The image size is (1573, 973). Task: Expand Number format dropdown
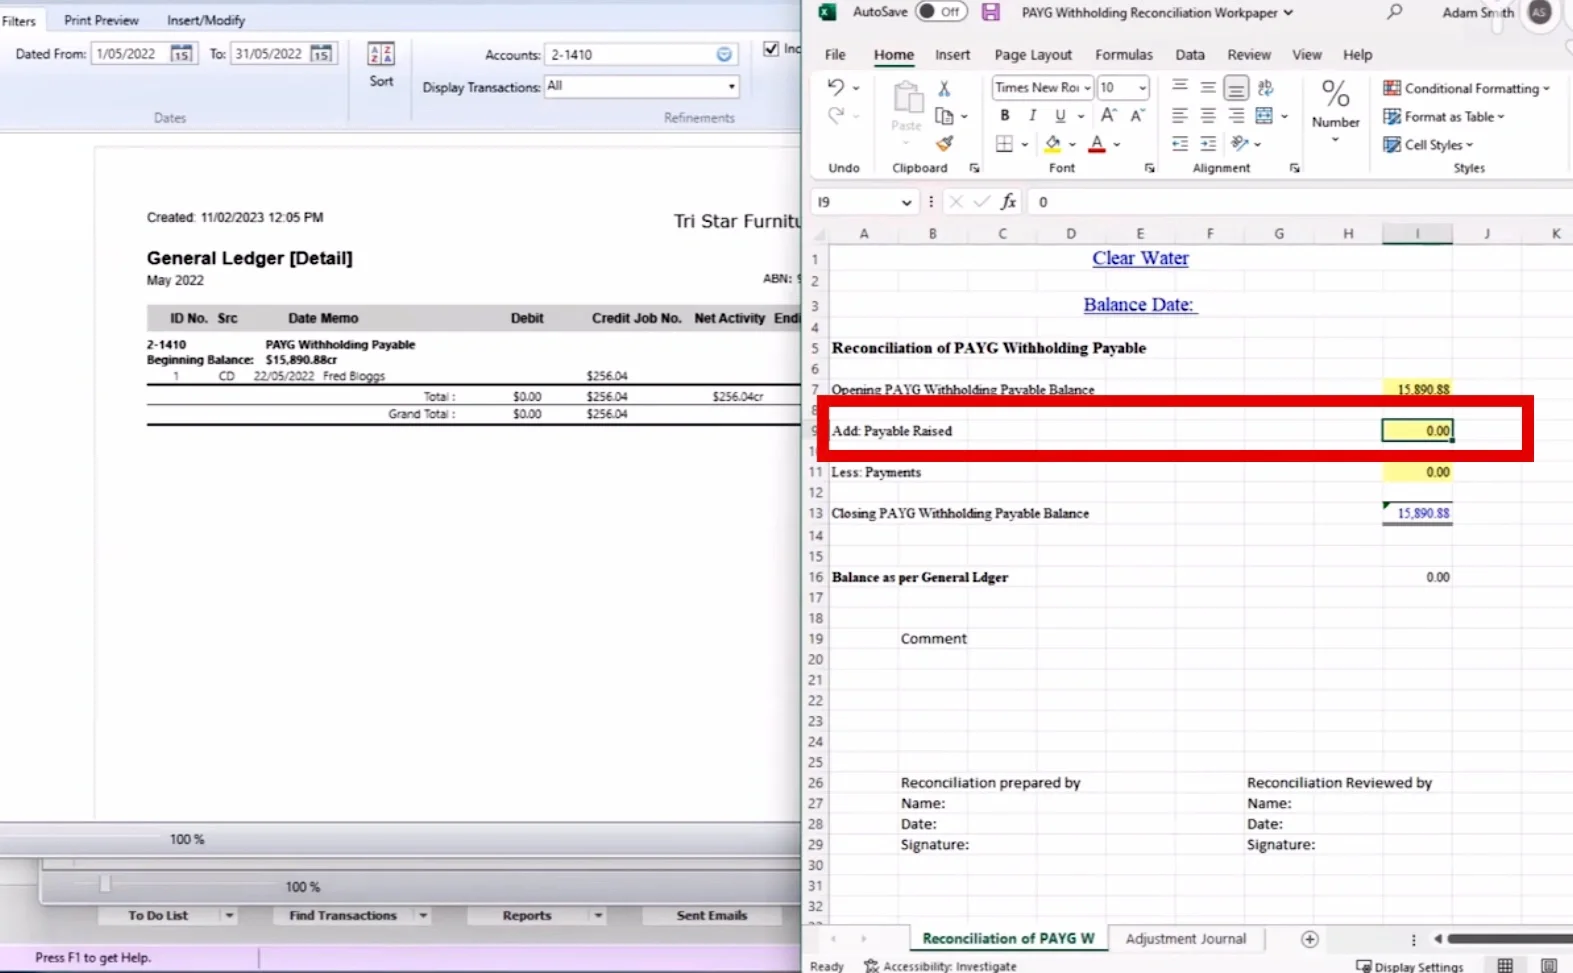pos(1335,140)
